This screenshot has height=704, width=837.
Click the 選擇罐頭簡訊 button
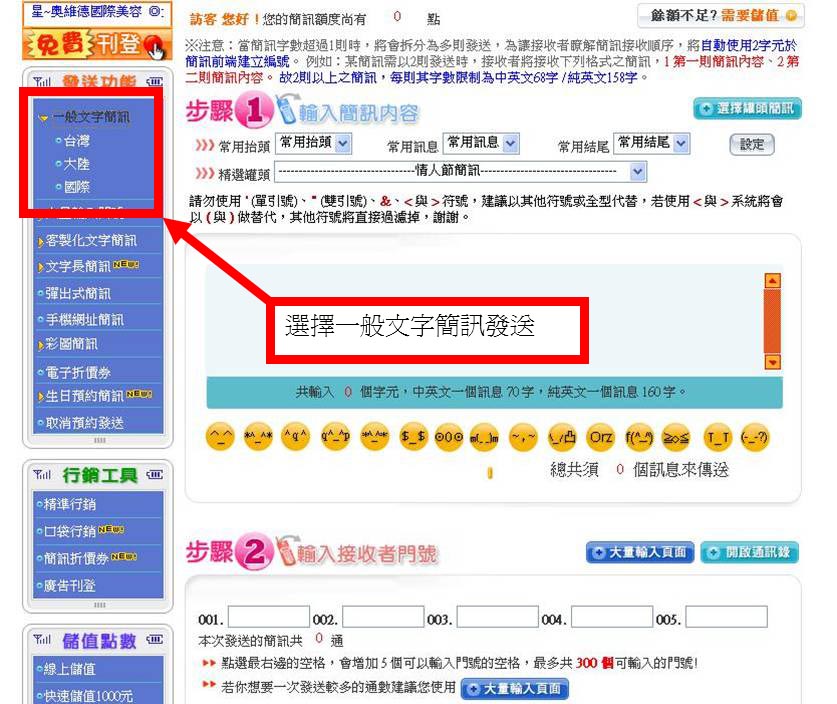[x=747, y=109]
